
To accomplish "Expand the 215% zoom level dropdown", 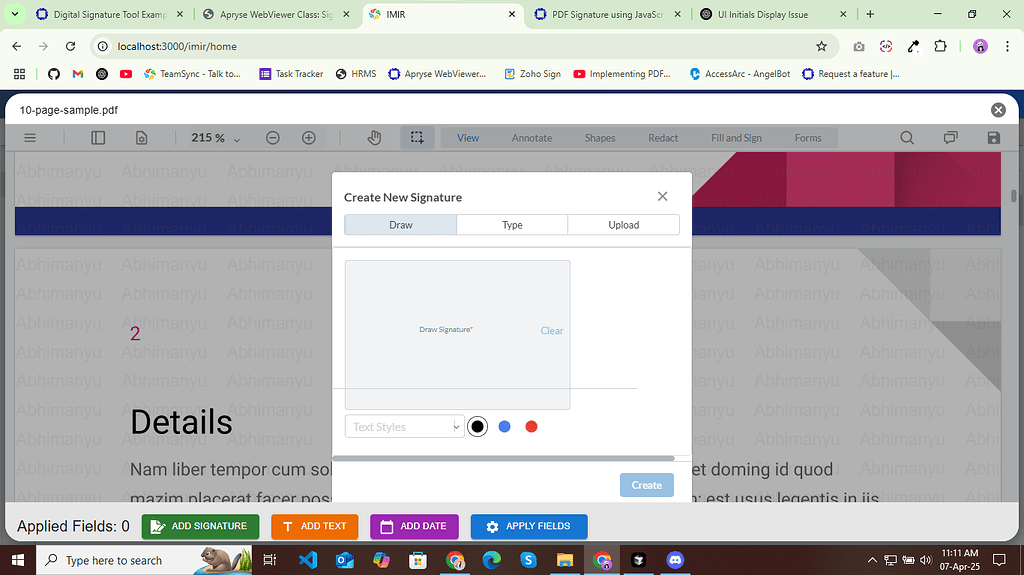I will [215, 138].
